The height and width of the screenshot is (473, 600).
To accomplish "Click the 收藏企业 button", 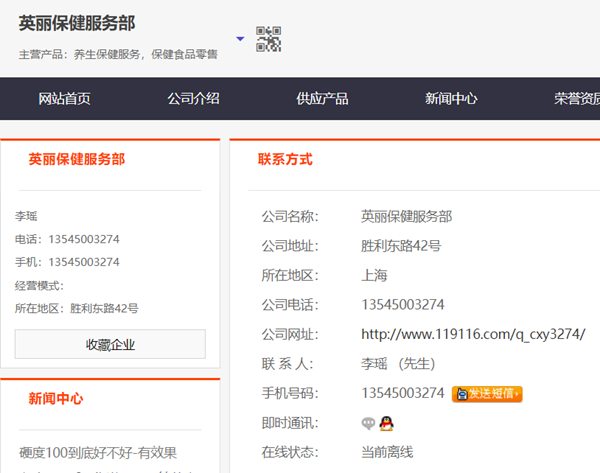I will click(110, 344).
